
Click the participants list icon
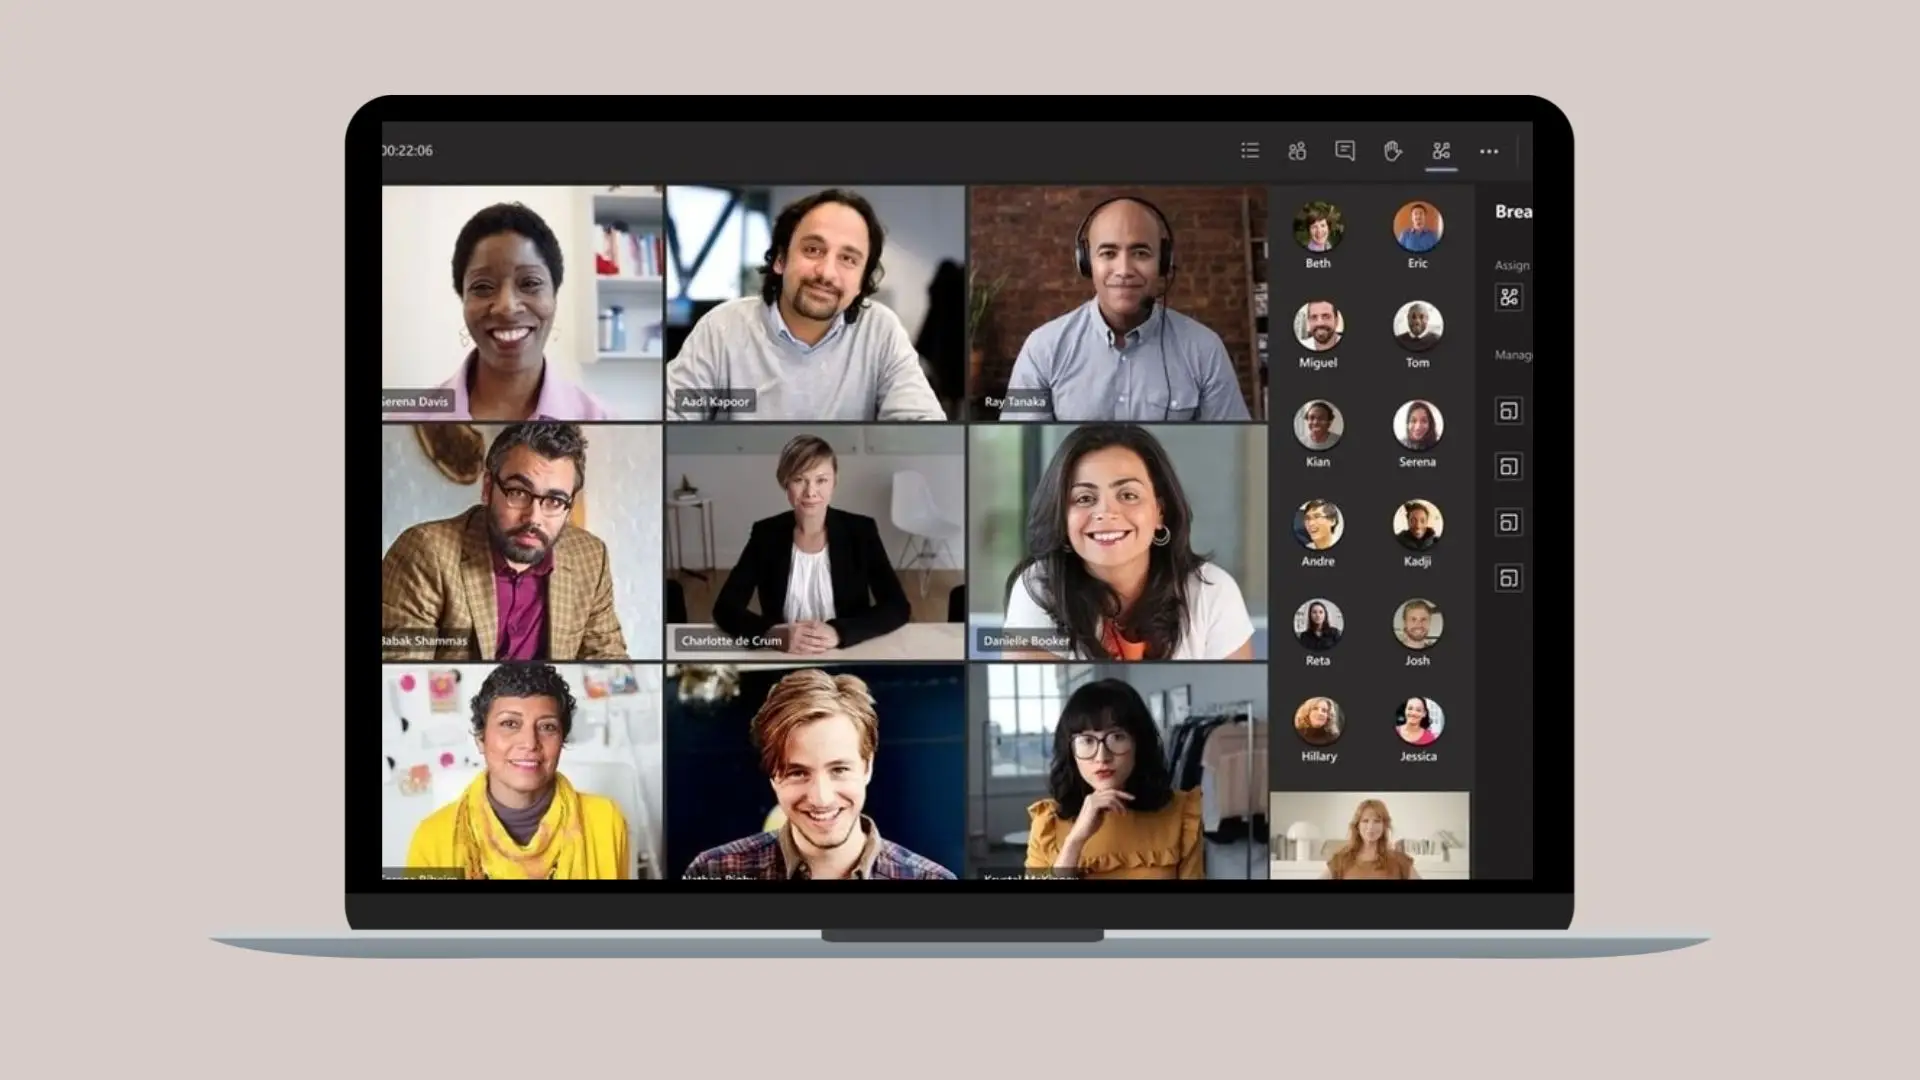point(1298,149)
